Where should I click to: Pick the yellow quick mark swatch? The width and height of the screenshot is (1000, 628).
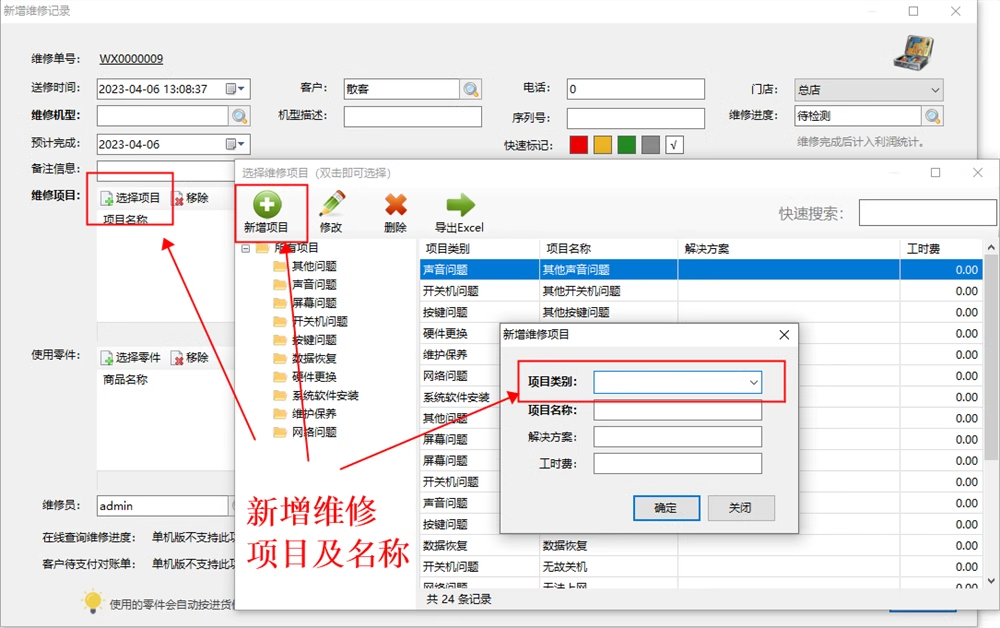603,145
